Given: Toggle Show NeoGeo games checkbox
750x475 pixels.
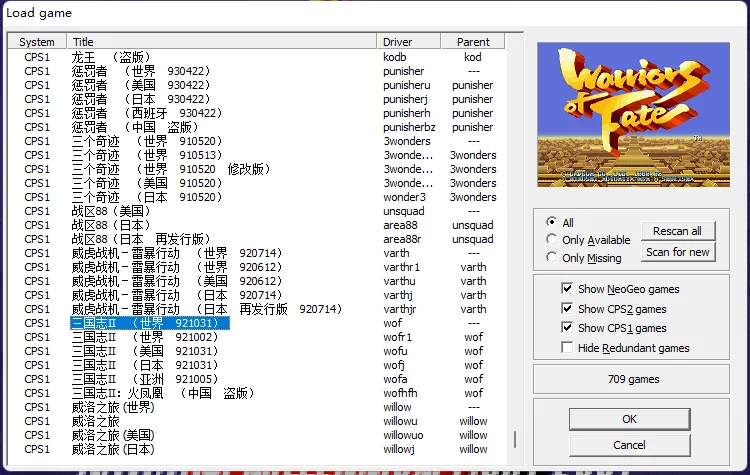Looking at the screenshot, I should coord(567,289).
